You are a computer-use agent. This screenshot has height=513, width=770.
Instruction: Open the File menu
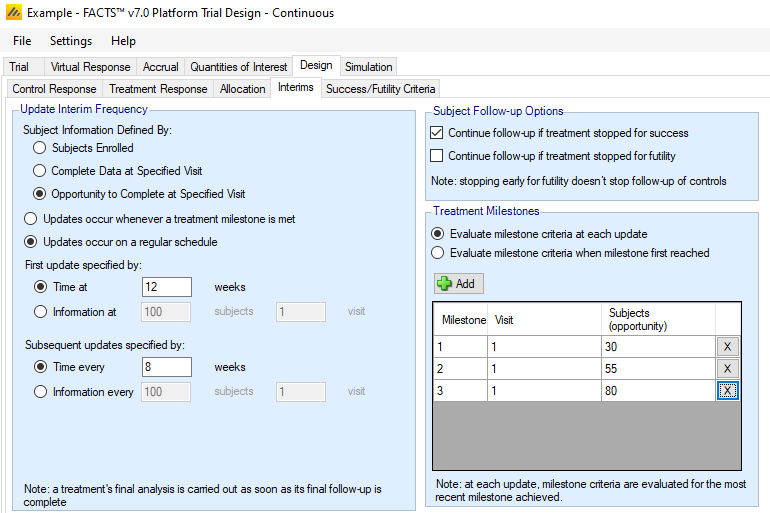point(22,41)
